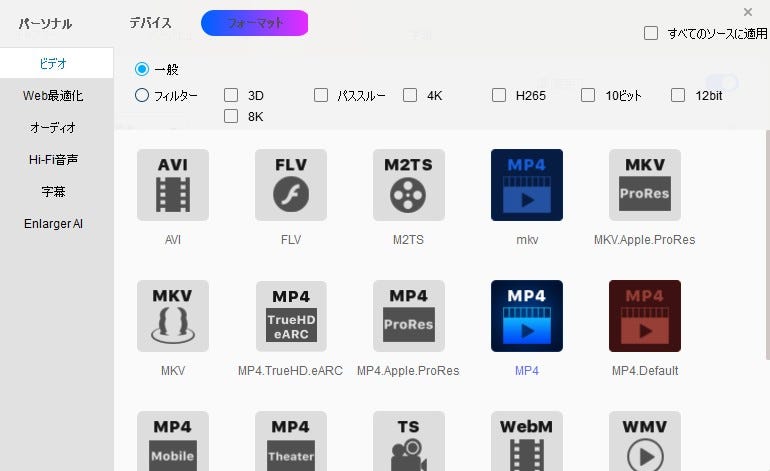Viewport: 770px width, 471px height.
Task: Select the WebM format icon
Action: (527, 441)
